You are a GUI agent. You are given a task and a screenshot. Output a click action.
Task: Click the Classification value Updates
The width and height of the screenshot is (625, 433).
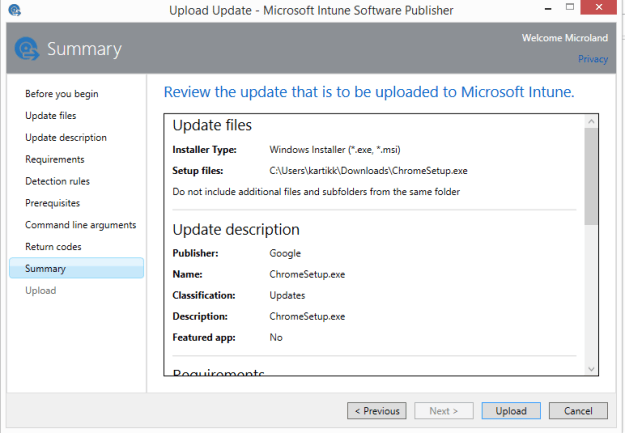pos(287,295)
